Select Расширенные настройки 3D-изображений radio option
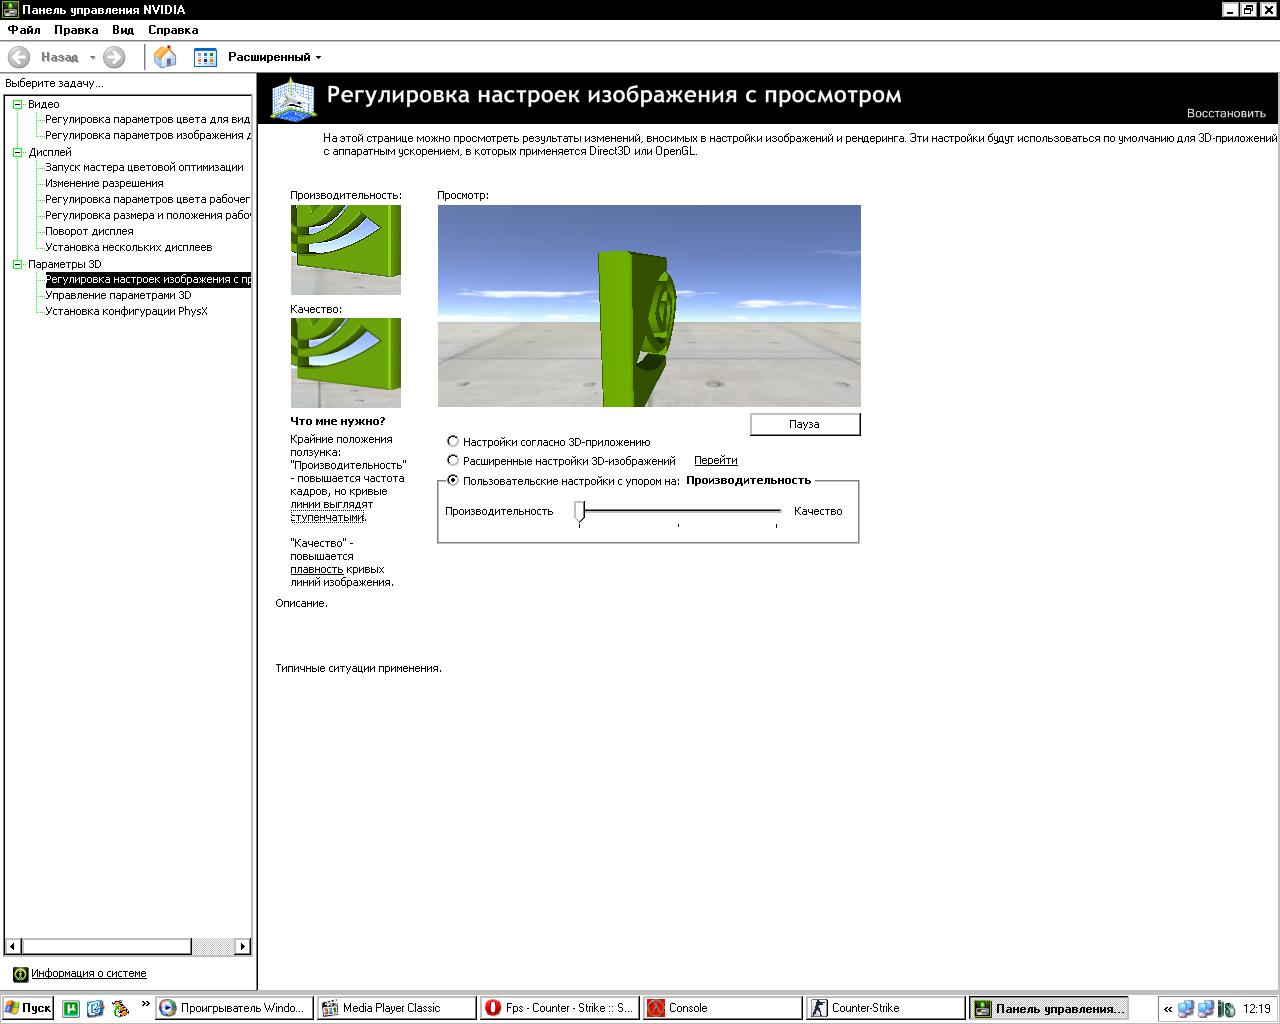 pos(453,460)
